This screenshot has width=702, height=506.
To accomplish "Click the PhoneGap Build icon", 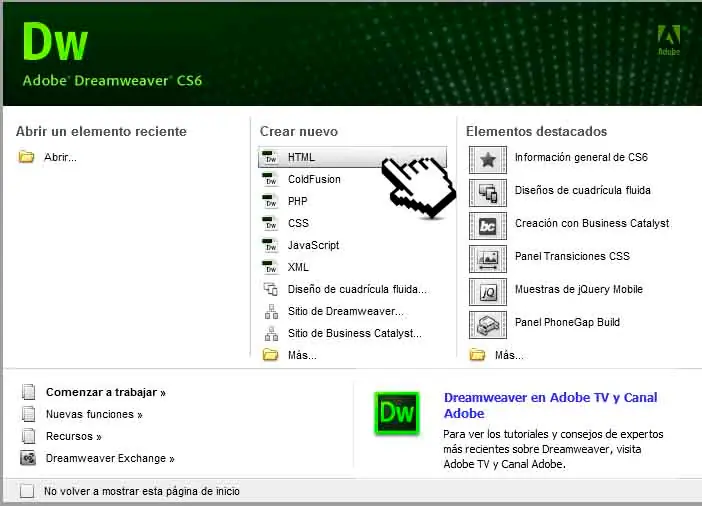I will click(488, 325).
